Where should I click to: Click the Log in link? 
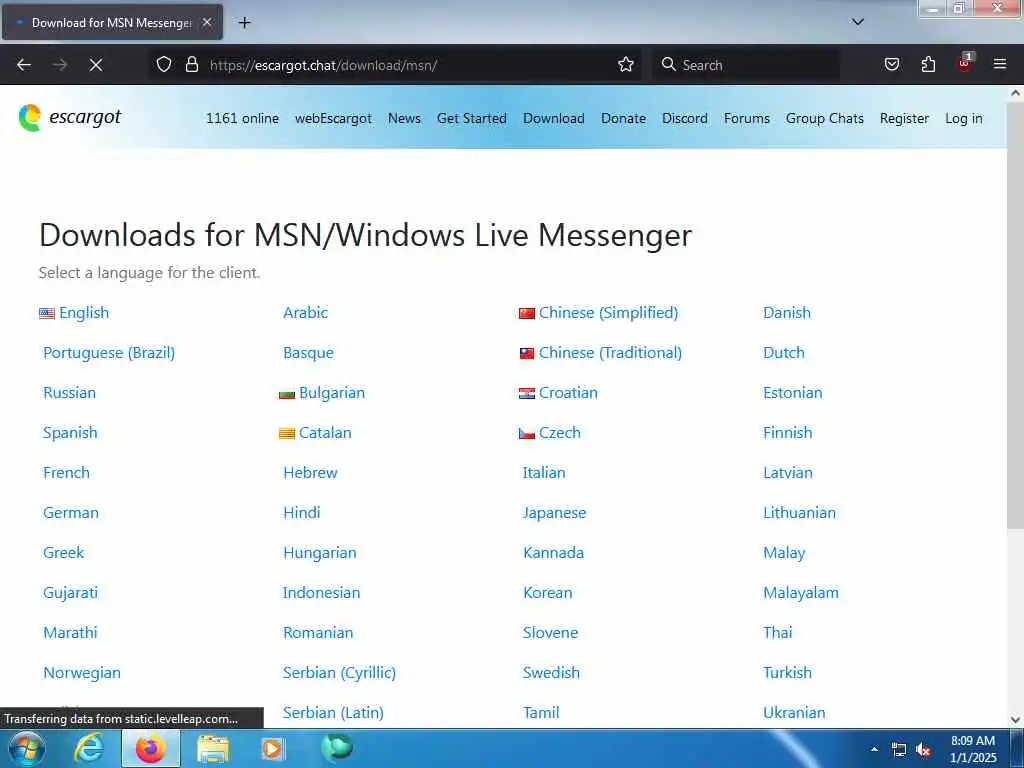(963, 118)
